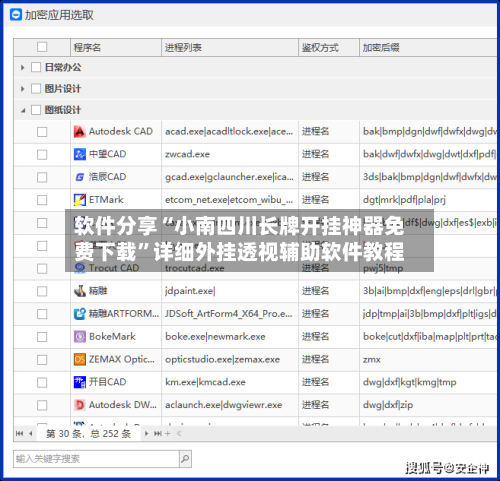Click the 加密应用选取 window title icon

point(16,15)
